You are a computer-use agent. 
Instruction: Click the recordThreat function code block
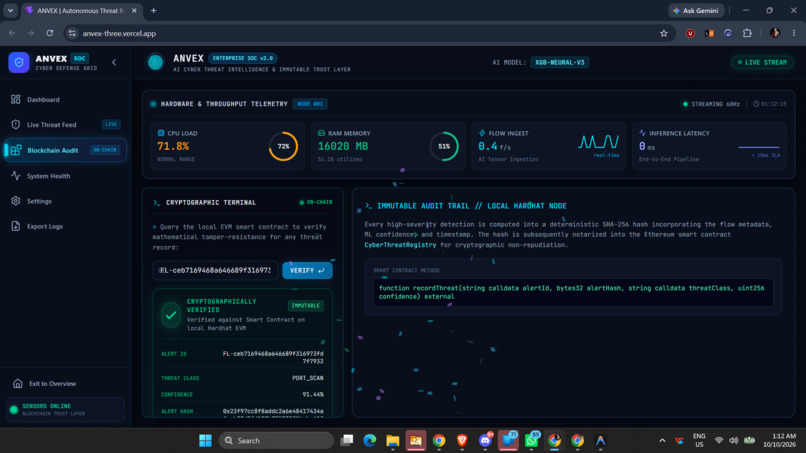point(574,292)
